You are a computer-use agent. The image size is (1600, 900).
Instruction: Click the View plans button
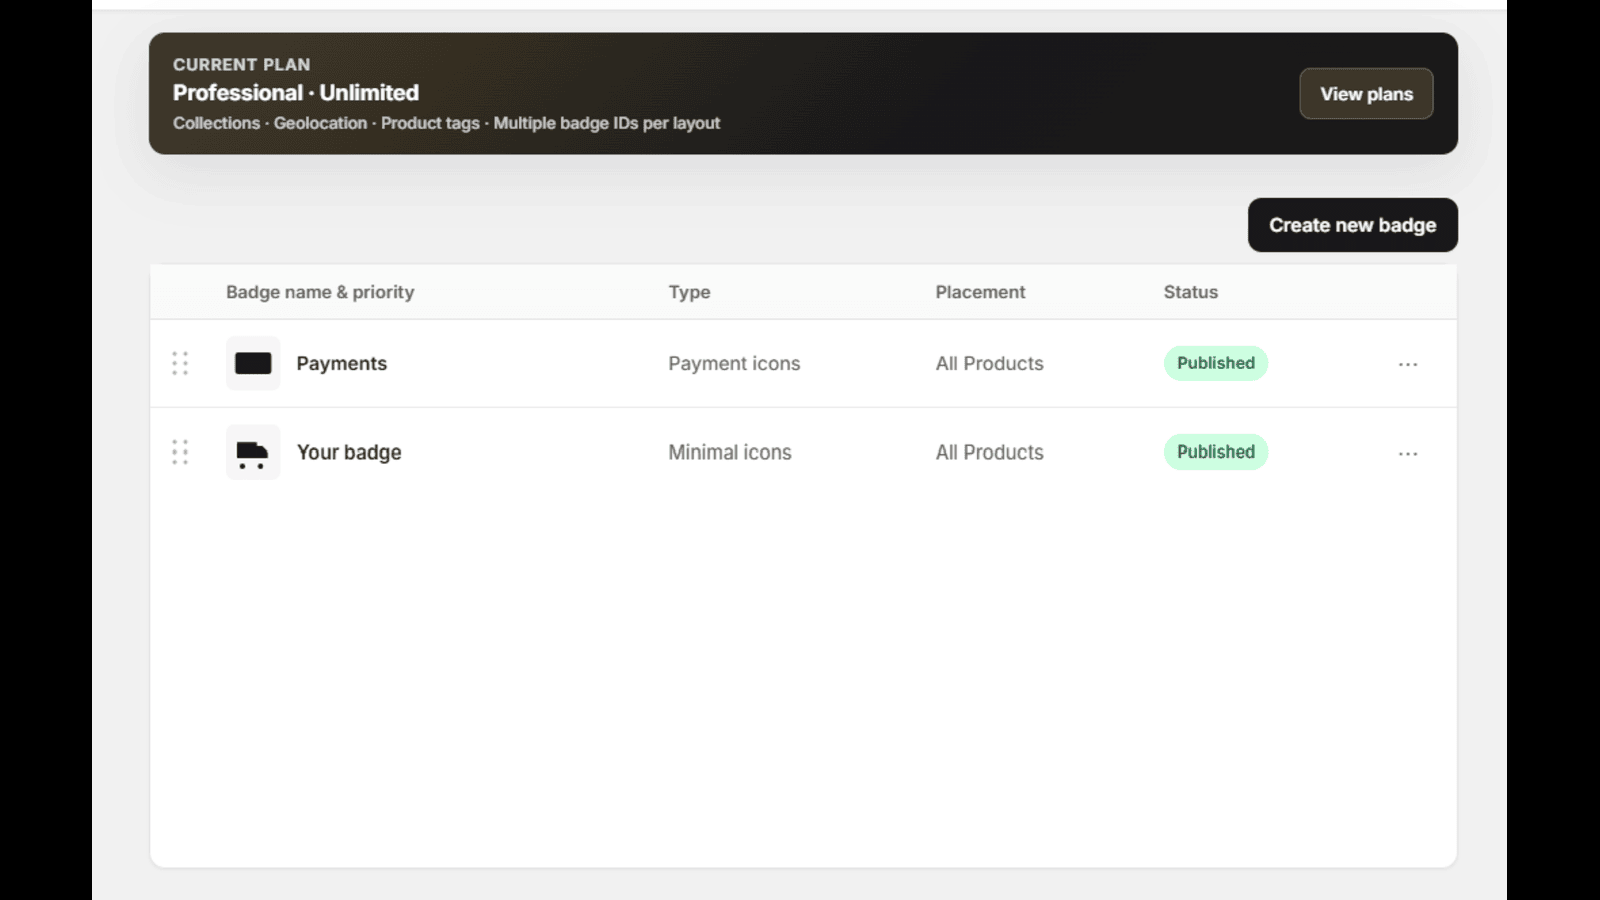[1366, 94]
